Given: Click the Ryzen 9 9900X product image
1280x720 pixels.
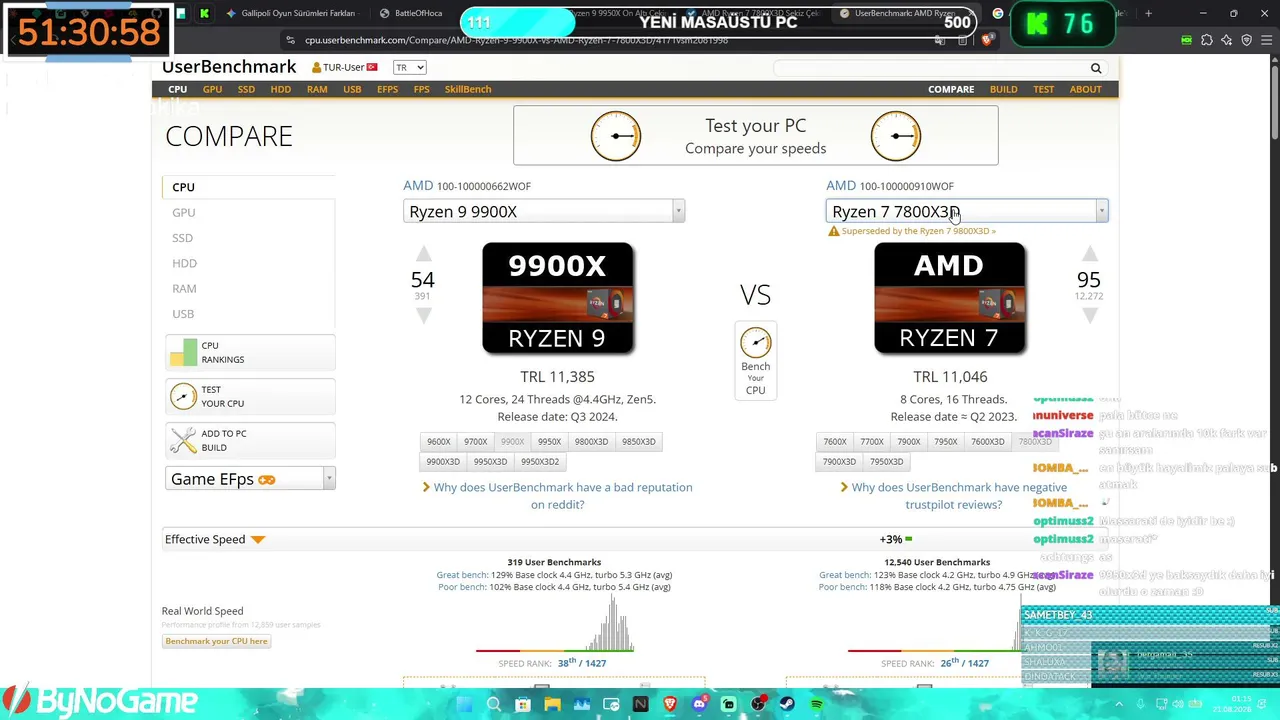Looking at the screenshot, I should point(557,298).
